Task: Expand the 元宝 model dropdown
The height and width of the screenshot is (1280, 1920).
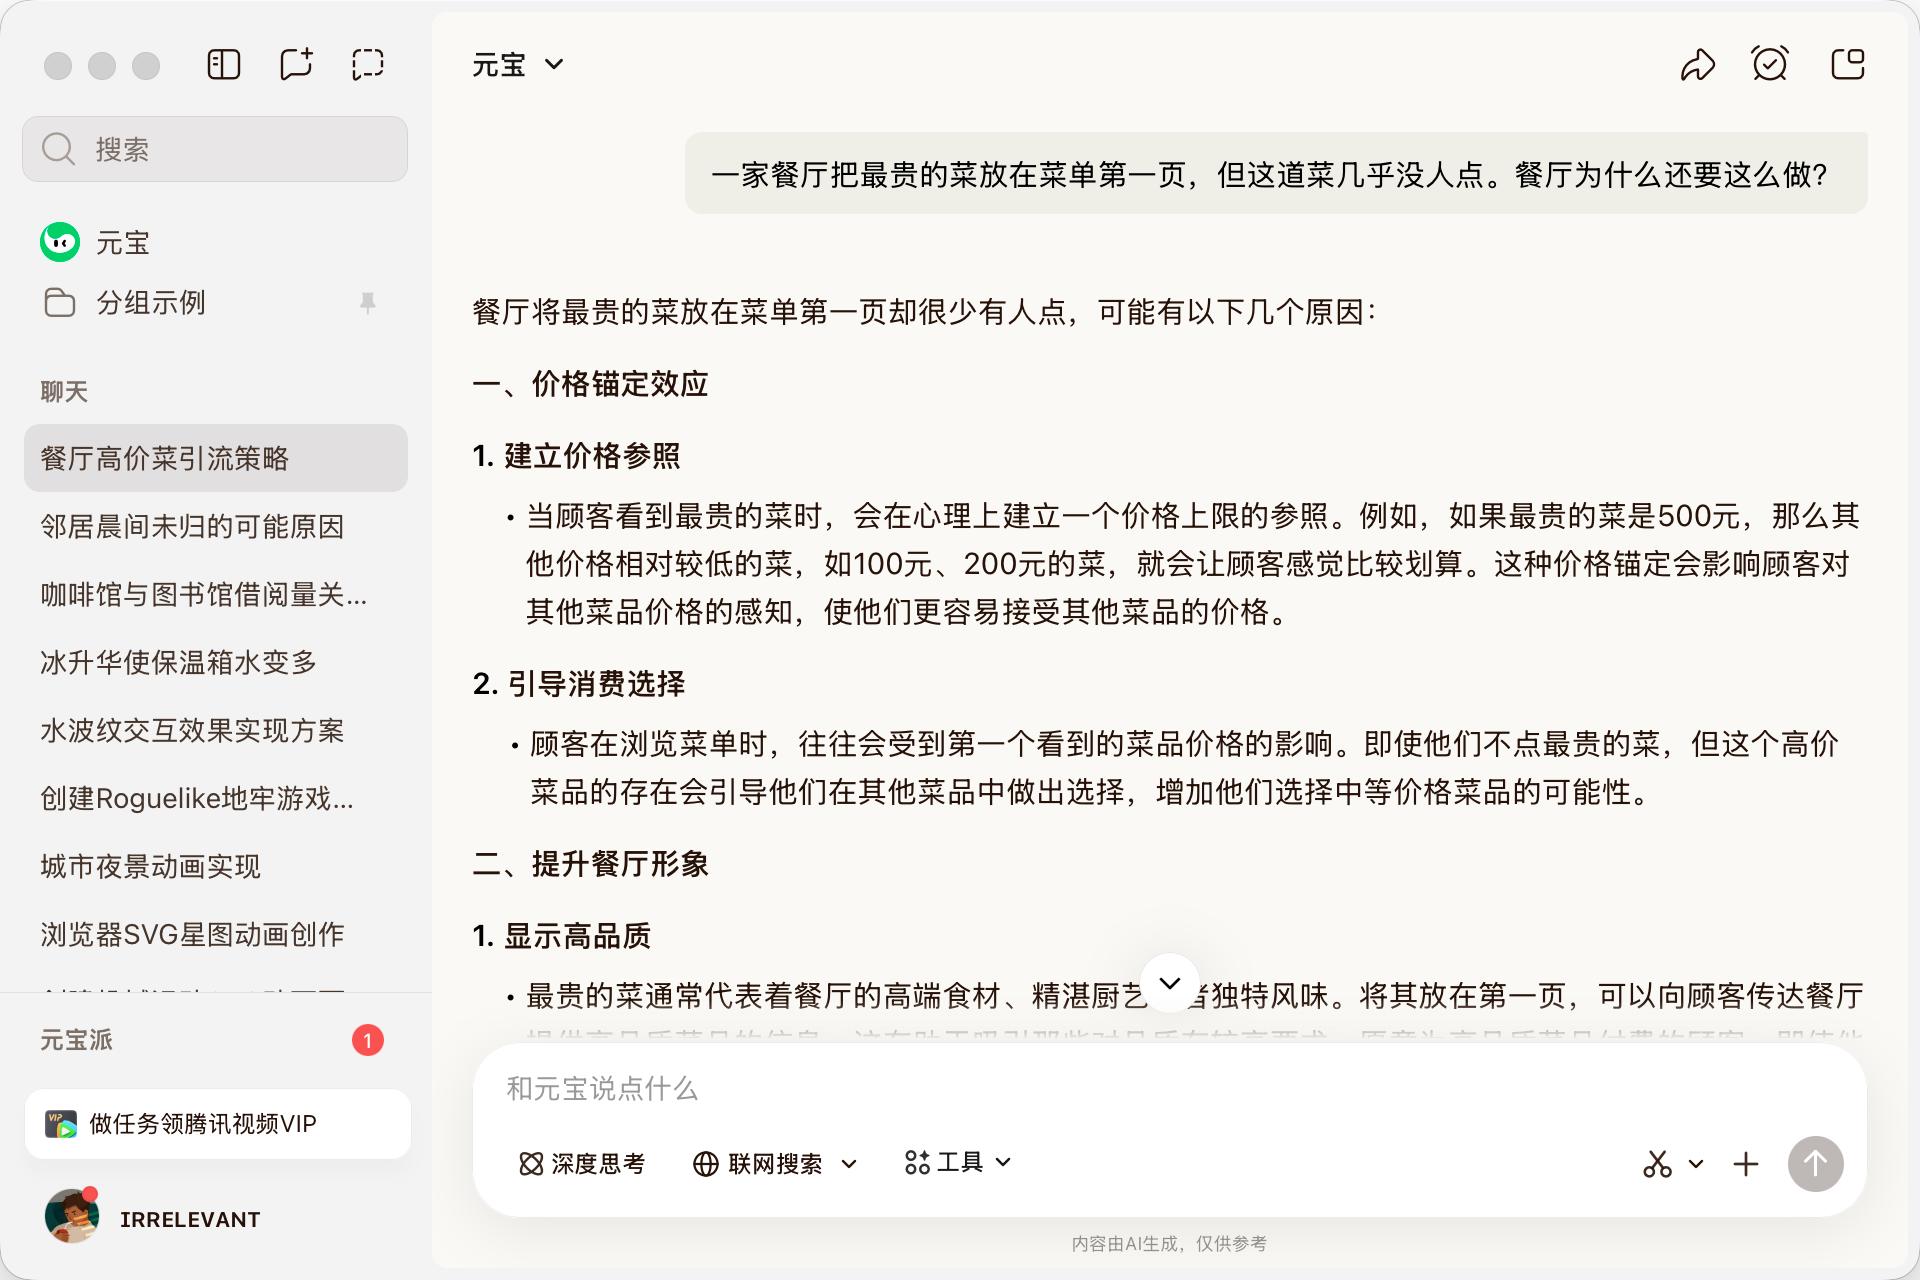Action: click(518, 65)
